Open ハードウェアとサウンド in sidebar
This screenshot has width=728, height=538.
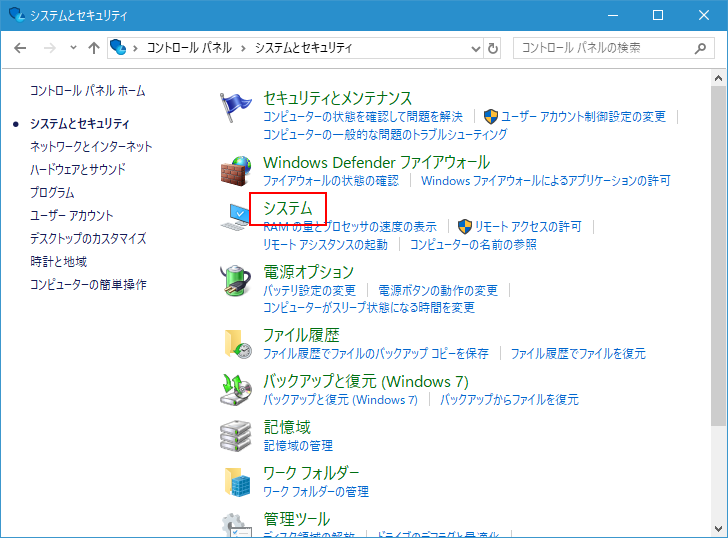pyautogui.click(x=78, y=169)
